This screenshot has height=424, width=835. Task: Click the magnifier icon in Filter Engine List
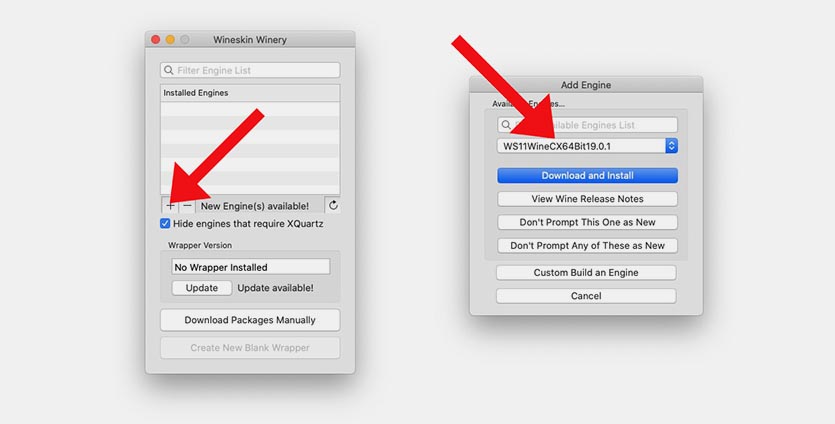click(169, 71)
